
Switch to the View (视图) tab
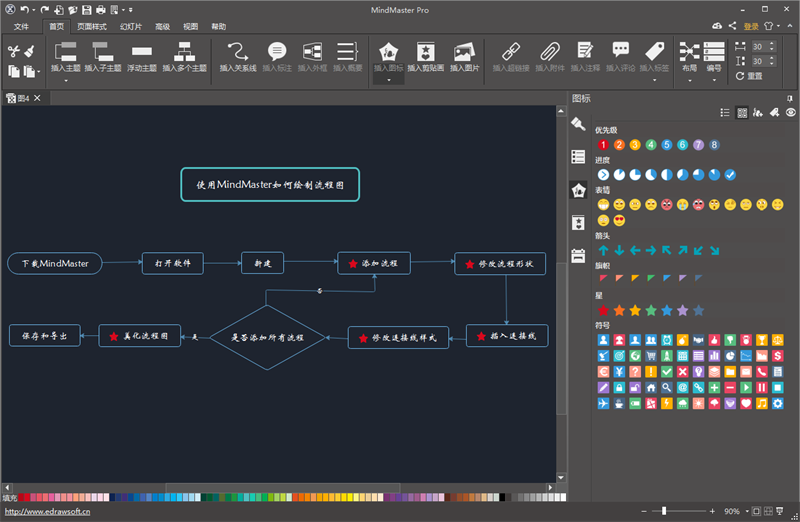pos(190,27)
